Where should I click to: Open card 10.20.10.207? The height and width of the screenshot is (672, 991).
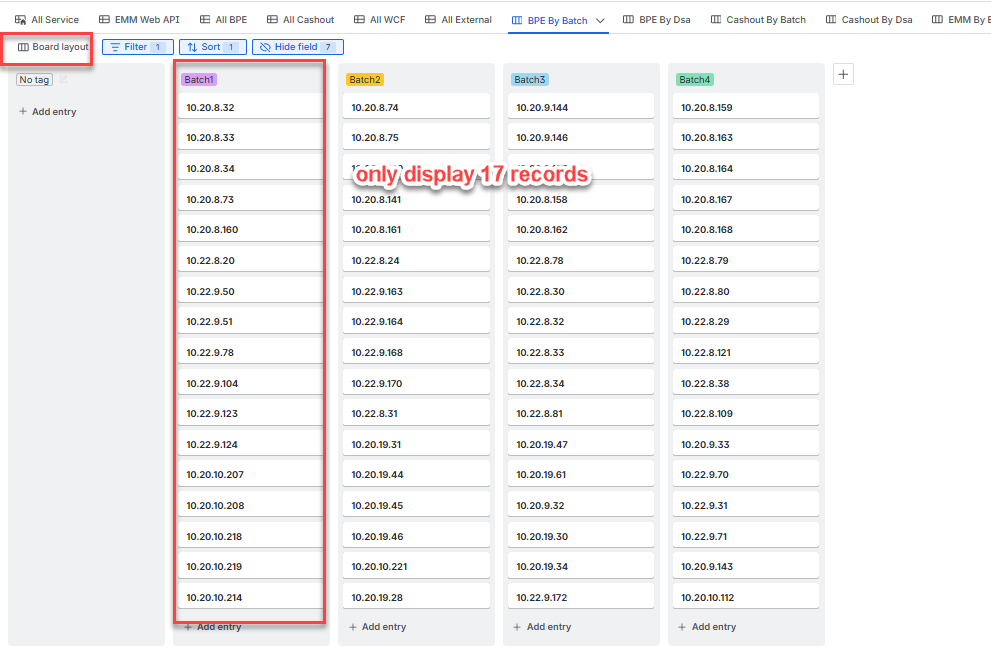251,474
